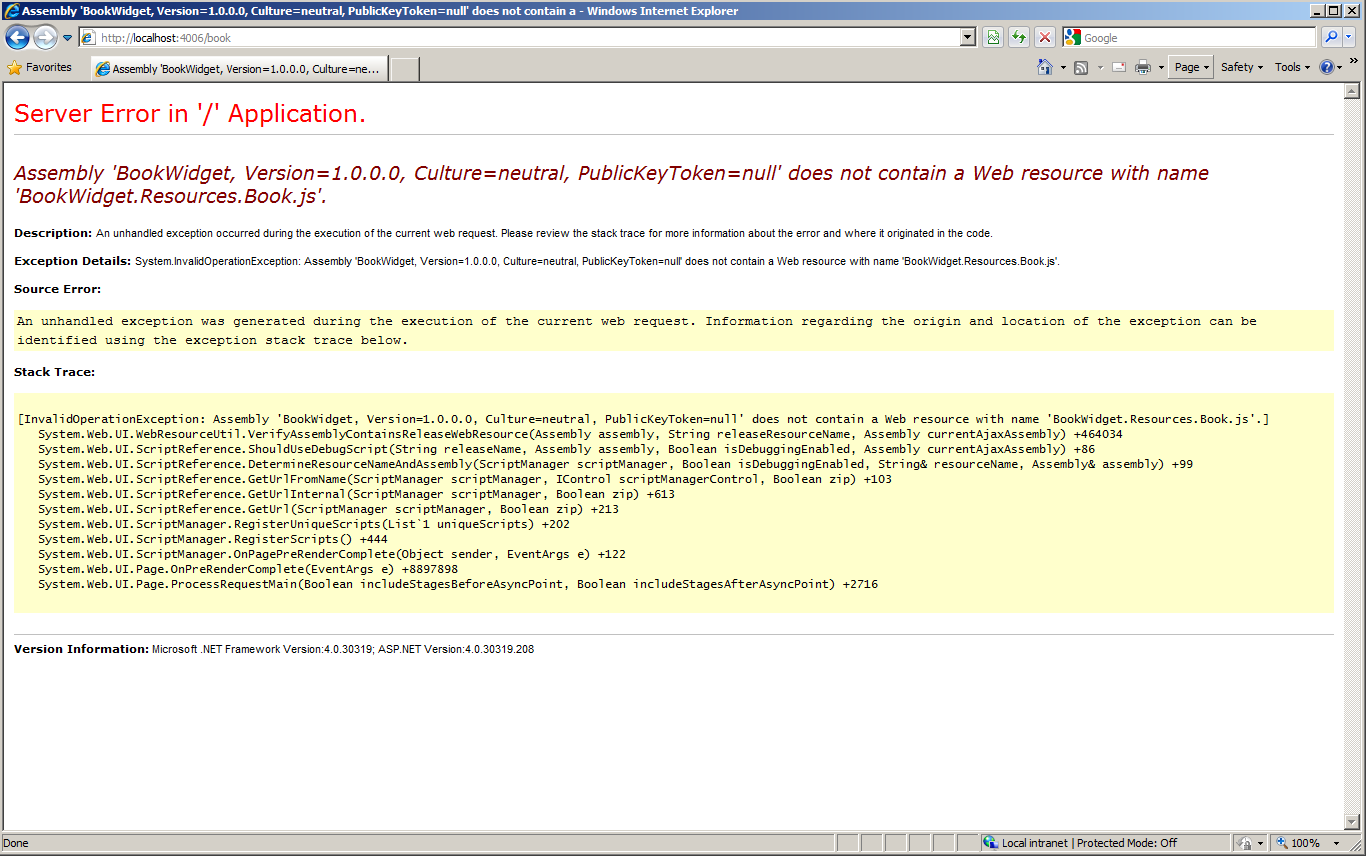The height and width of the screenshot is (856, 1366).
Task: Click the 'VerifyAssemblyContainsReleaseWebResource' stack line
Action: tap(580, 434)
